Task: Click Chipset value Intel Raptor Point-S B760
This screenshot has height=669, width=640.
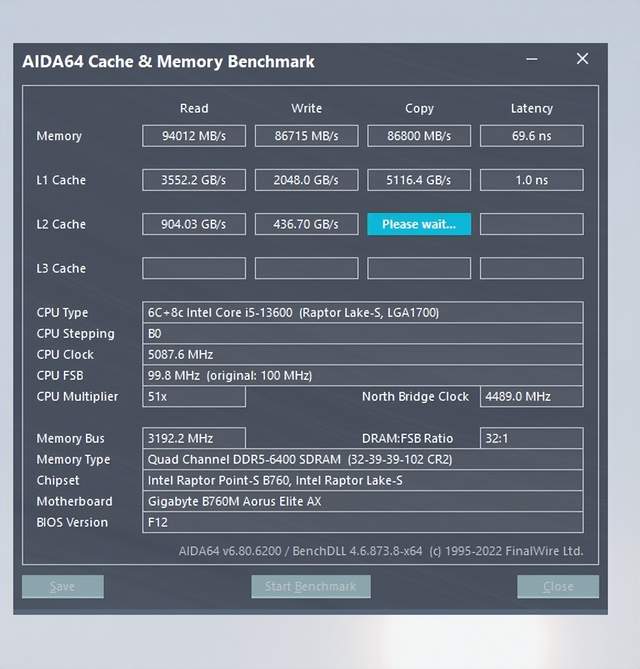Action: 363,480
